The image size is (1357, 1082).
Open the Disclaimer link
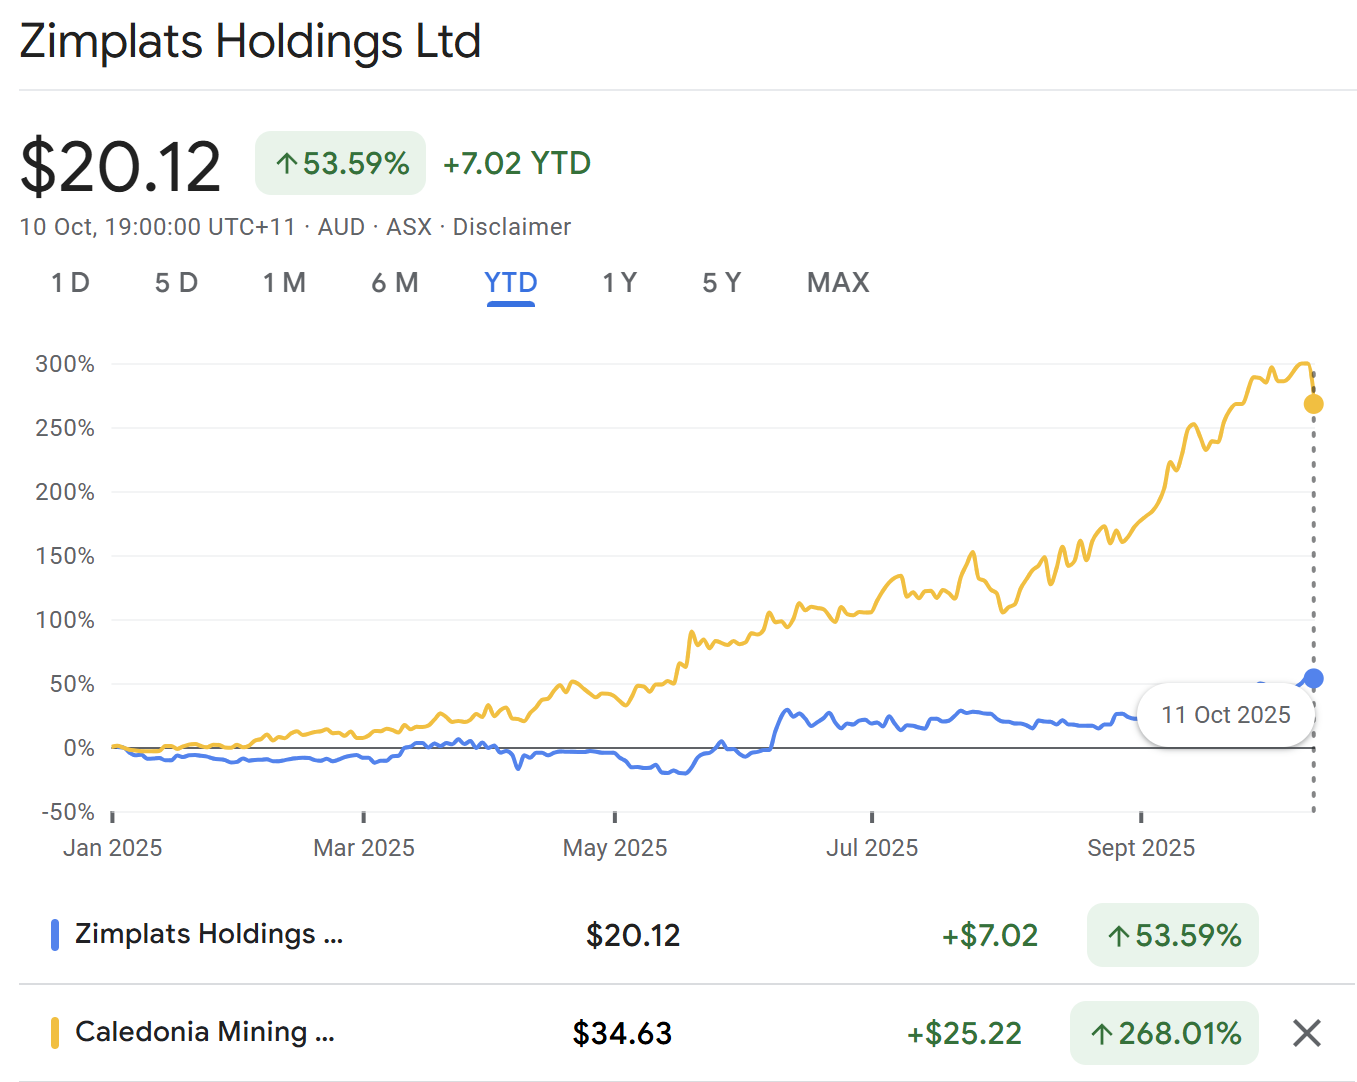coord(512,227)
